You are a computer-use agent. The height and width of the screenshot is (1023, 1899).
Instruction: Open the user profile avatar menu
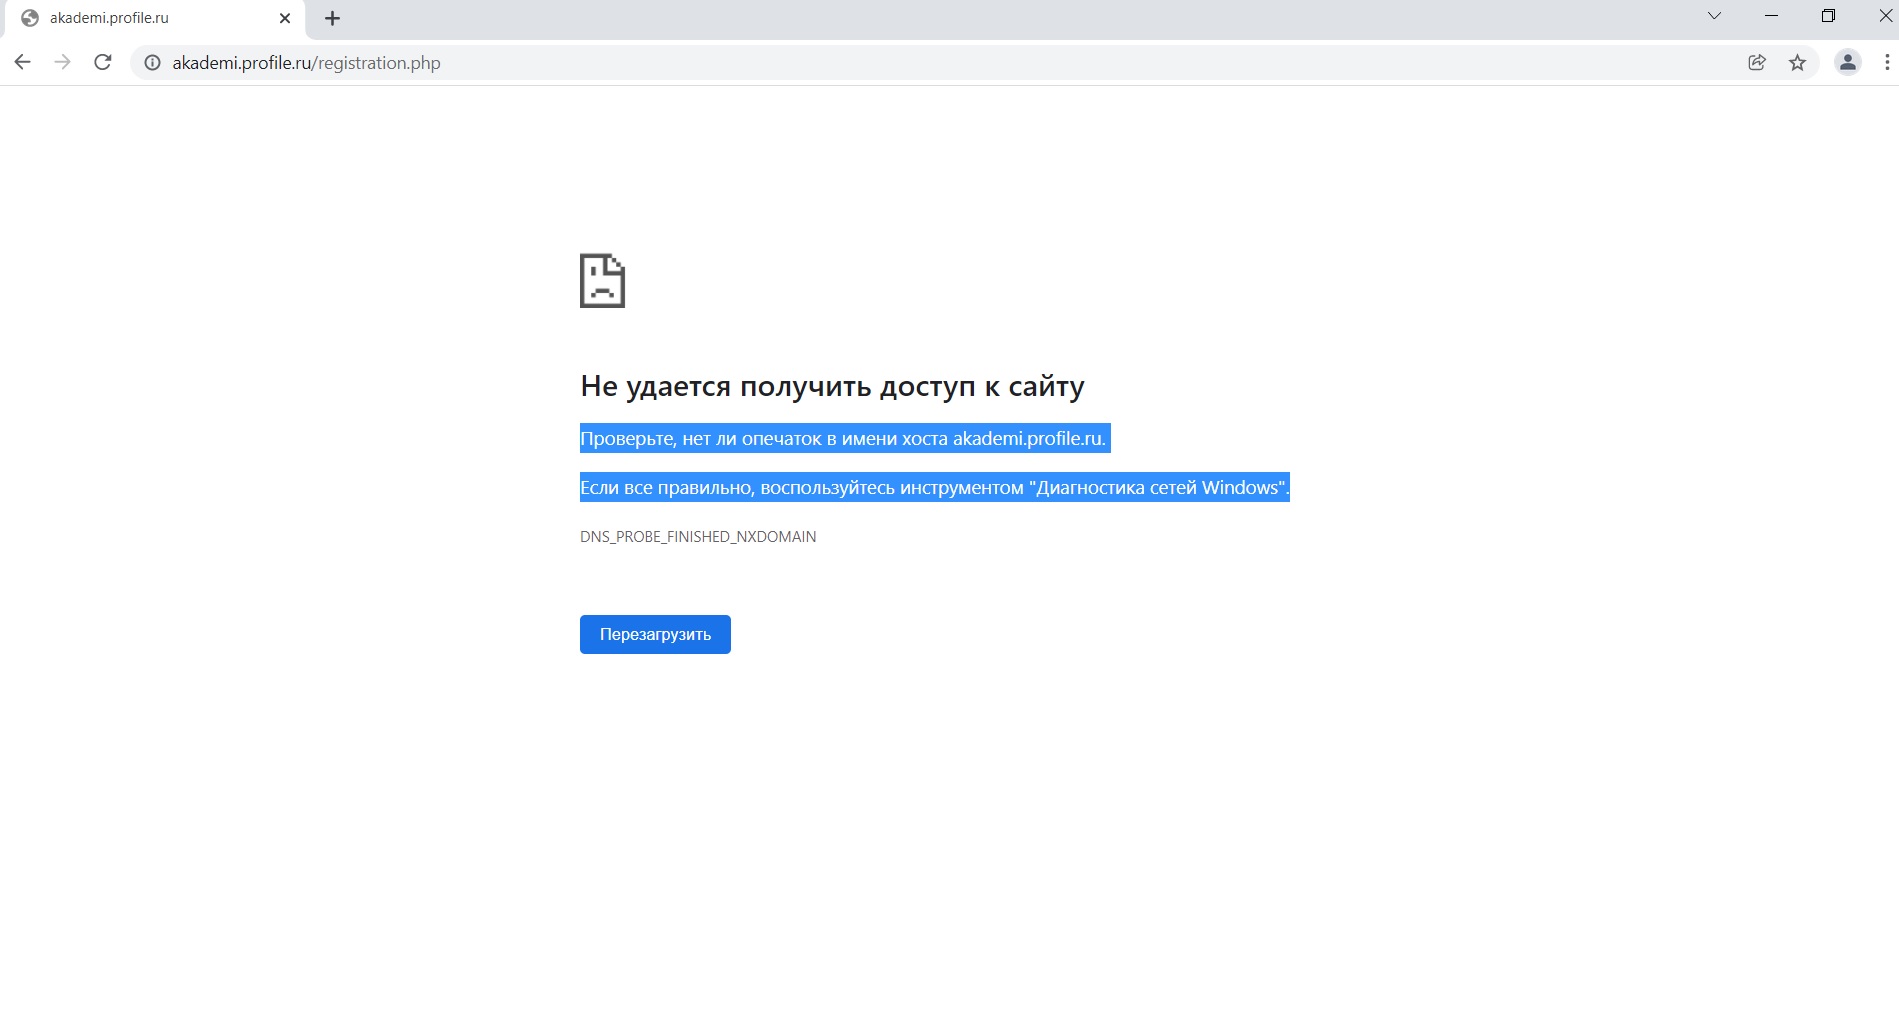pyautogui.click(x=1847, y=62)
